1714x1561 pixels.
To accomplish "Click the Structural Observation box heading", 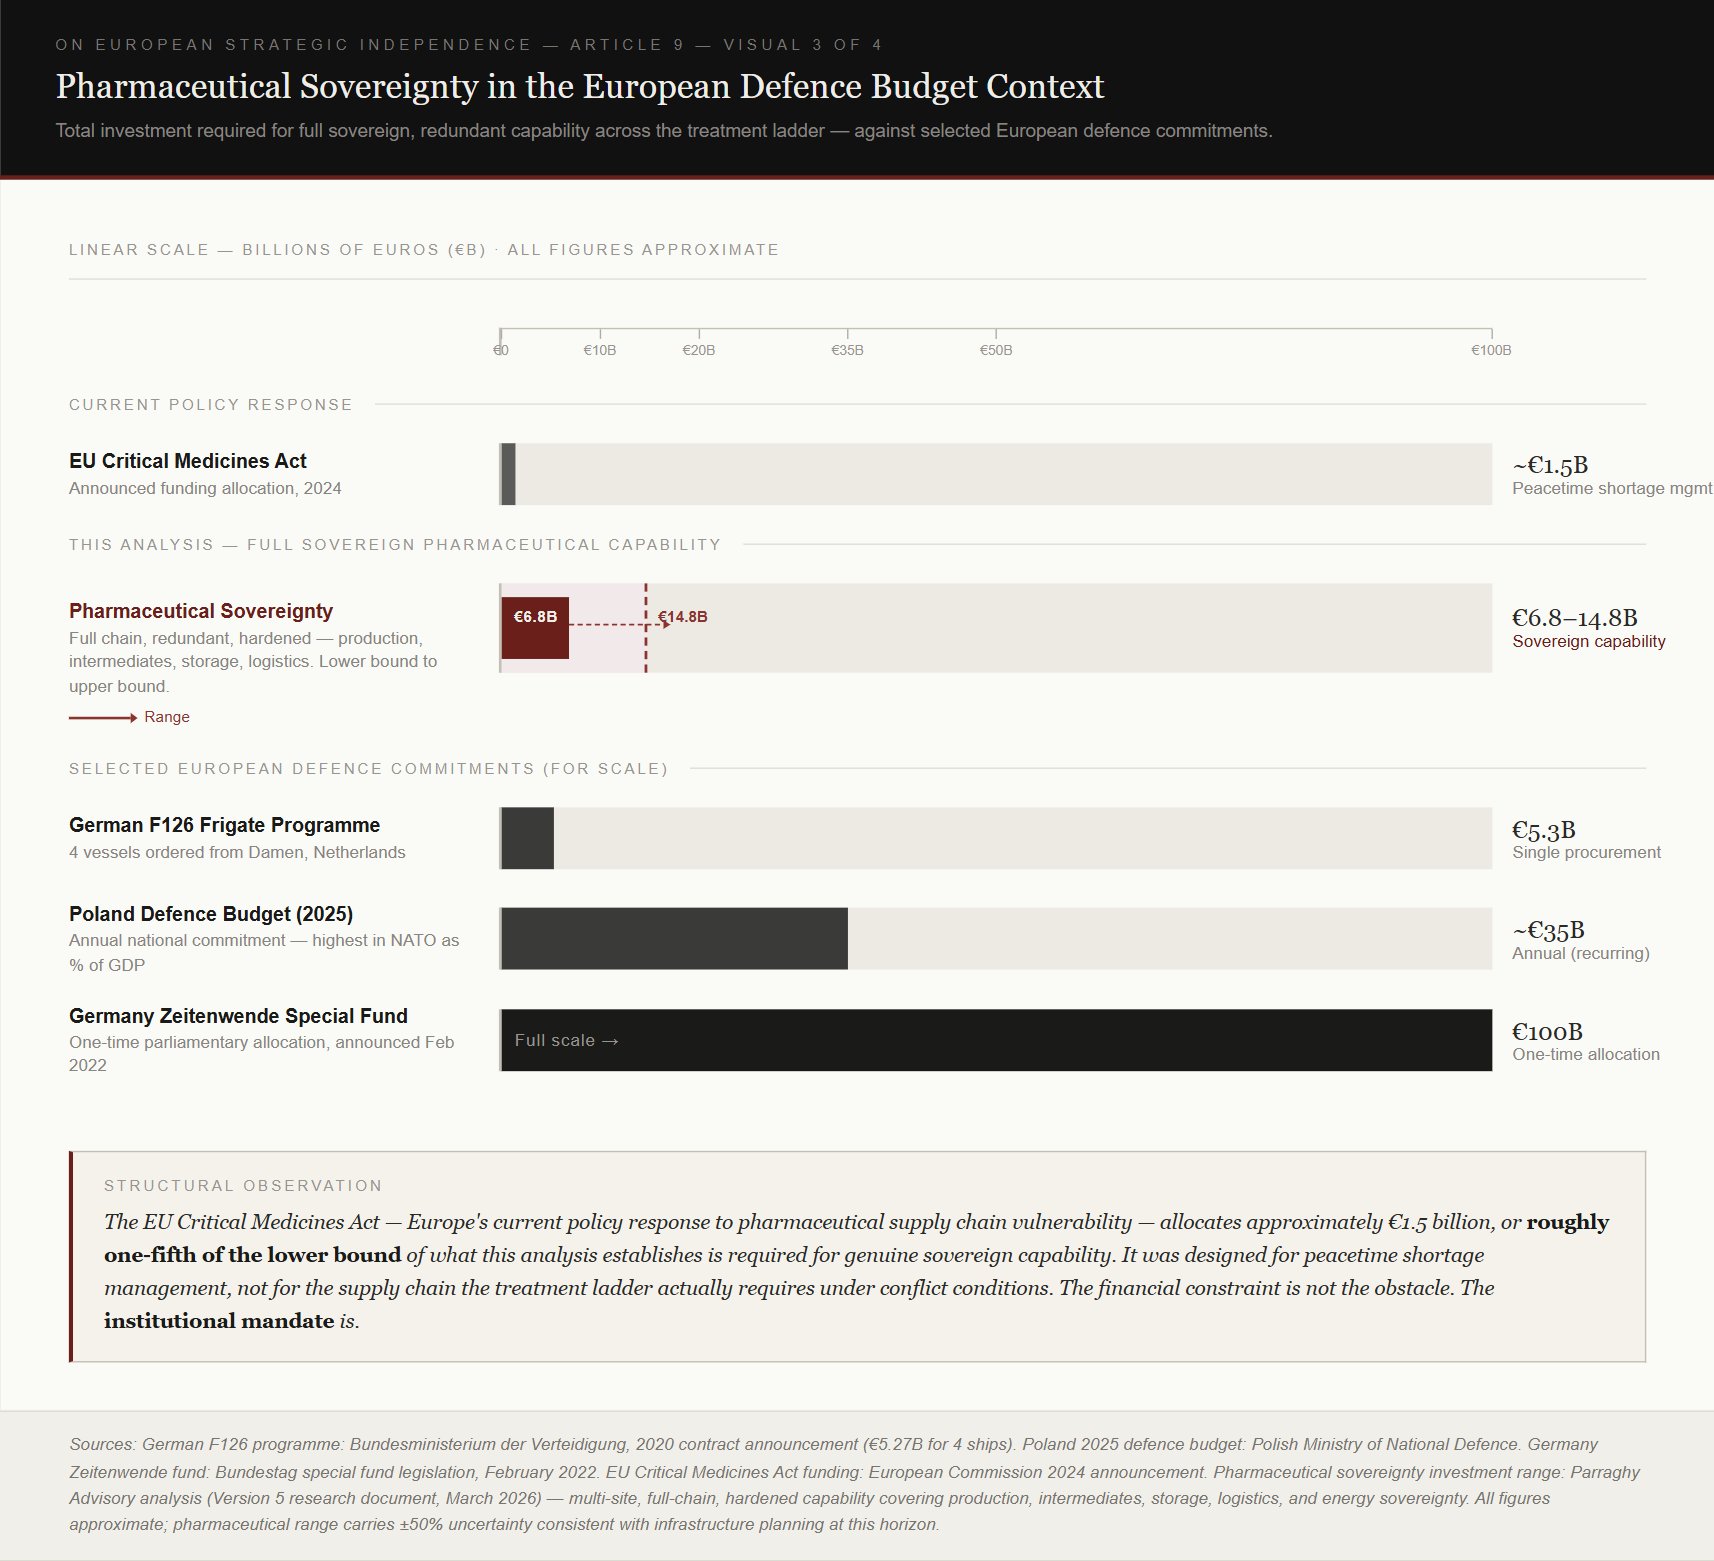I will click(x=243, y=1186).
